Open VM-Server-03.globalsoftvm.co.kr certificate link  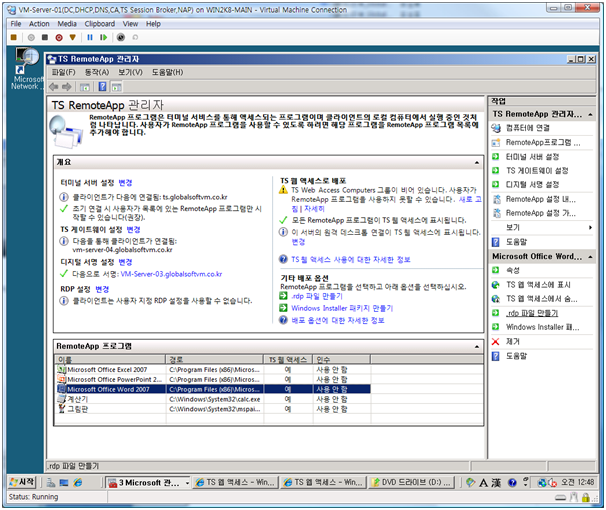pos(171,274)
